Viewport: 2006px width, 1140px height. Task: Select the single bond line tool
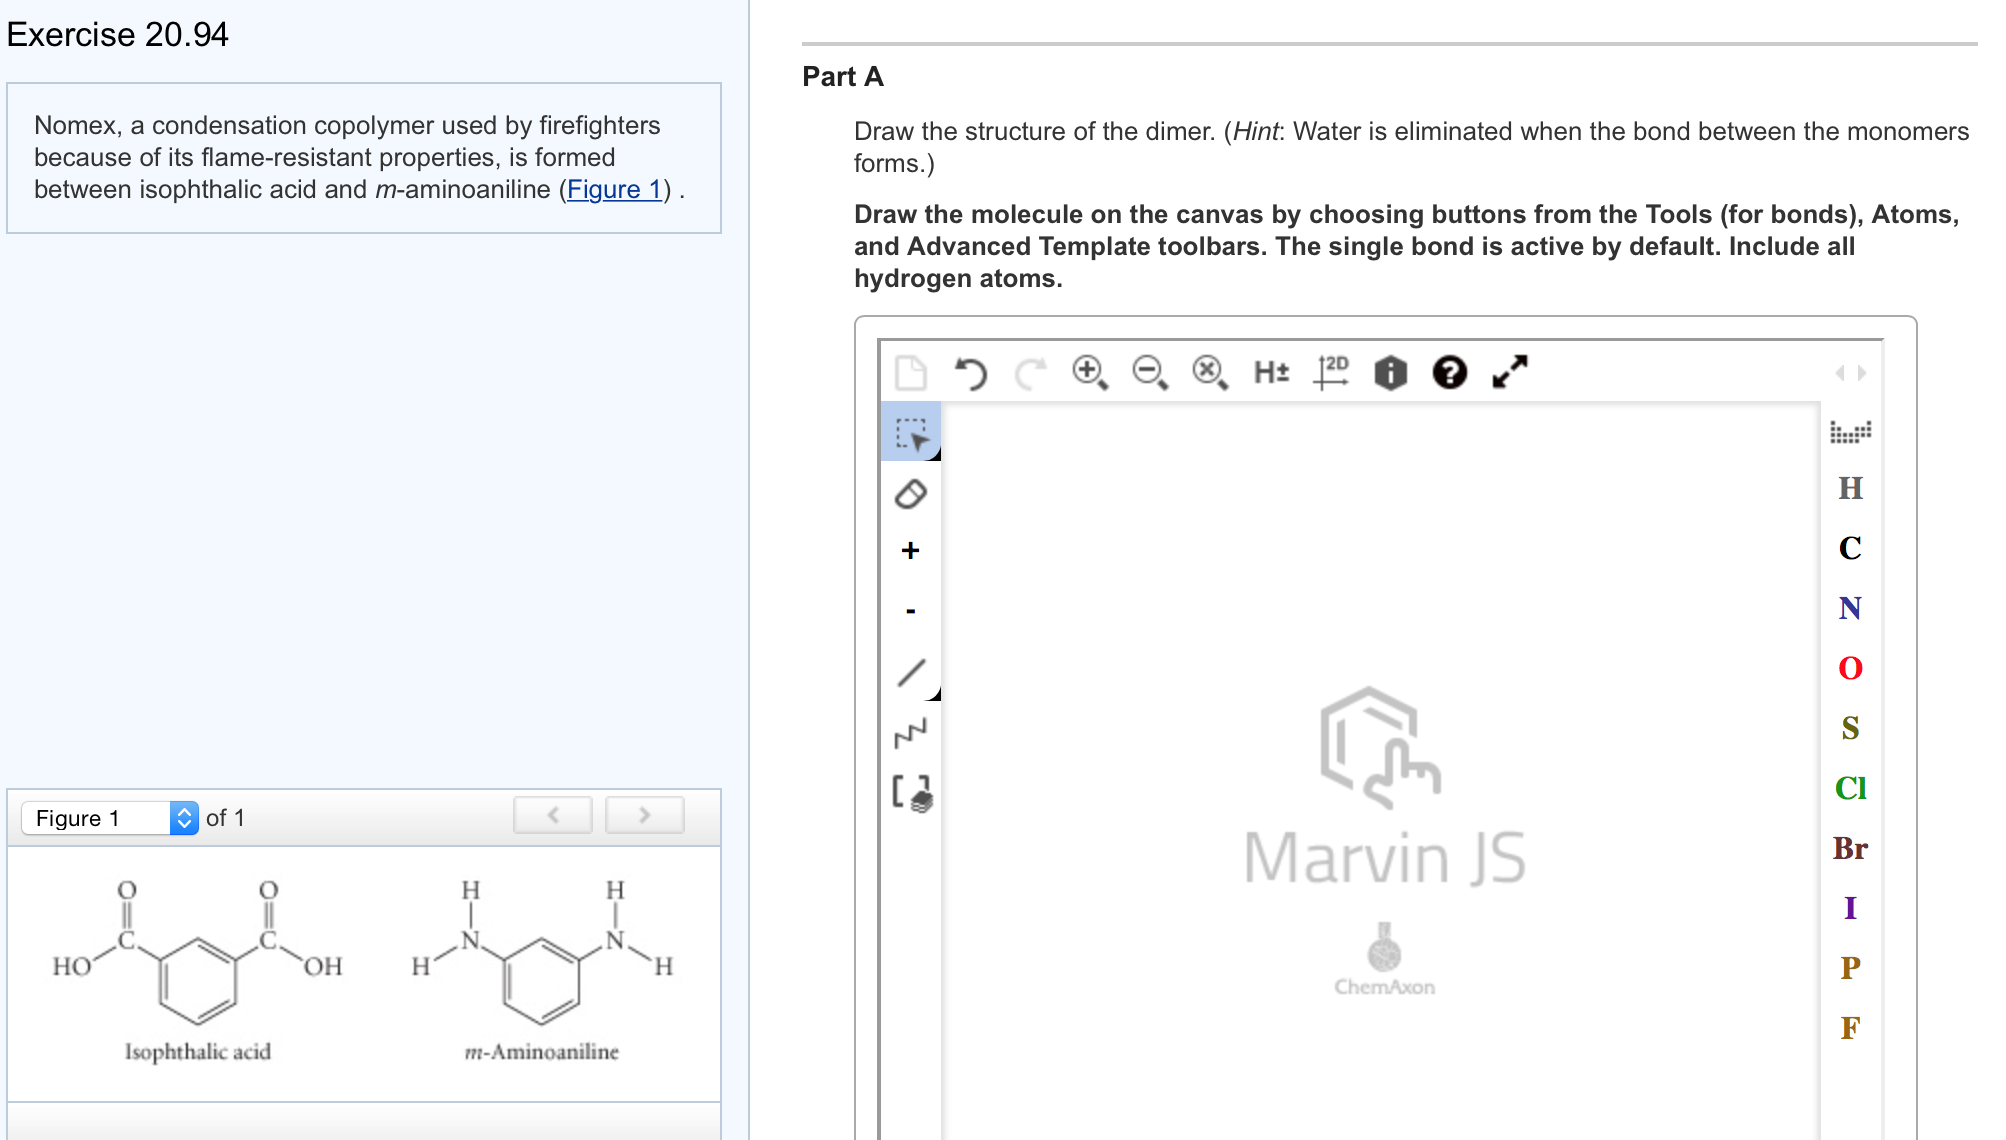910,672
